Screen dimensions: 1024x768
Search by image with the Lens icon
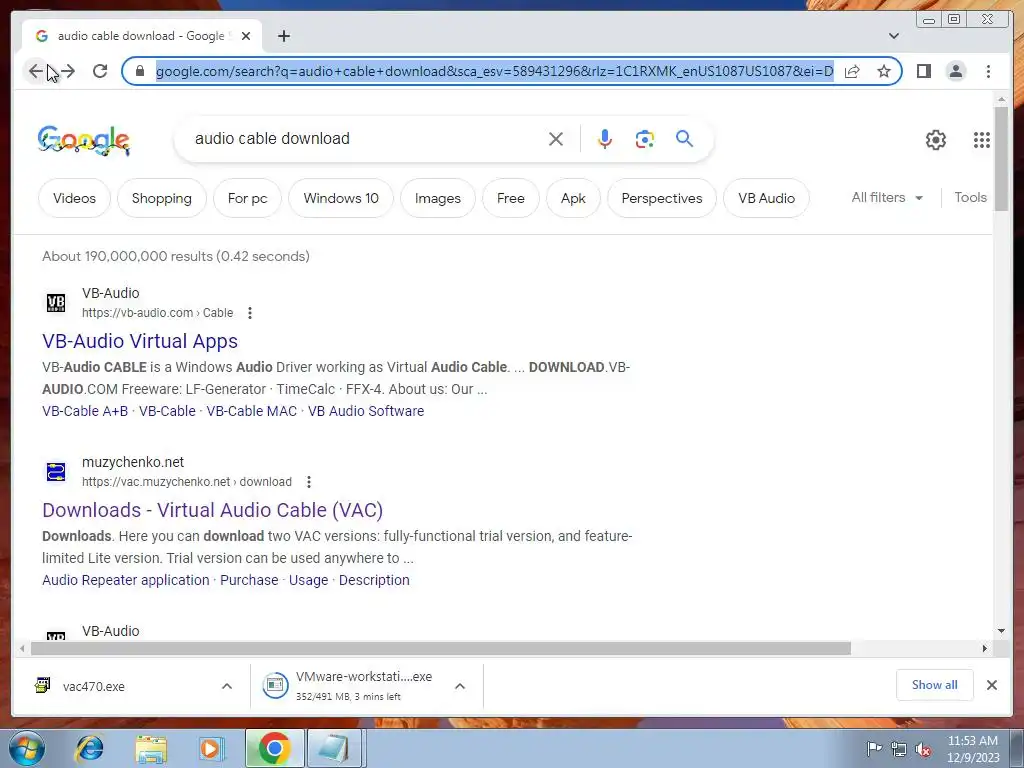(x=645, y=139)
